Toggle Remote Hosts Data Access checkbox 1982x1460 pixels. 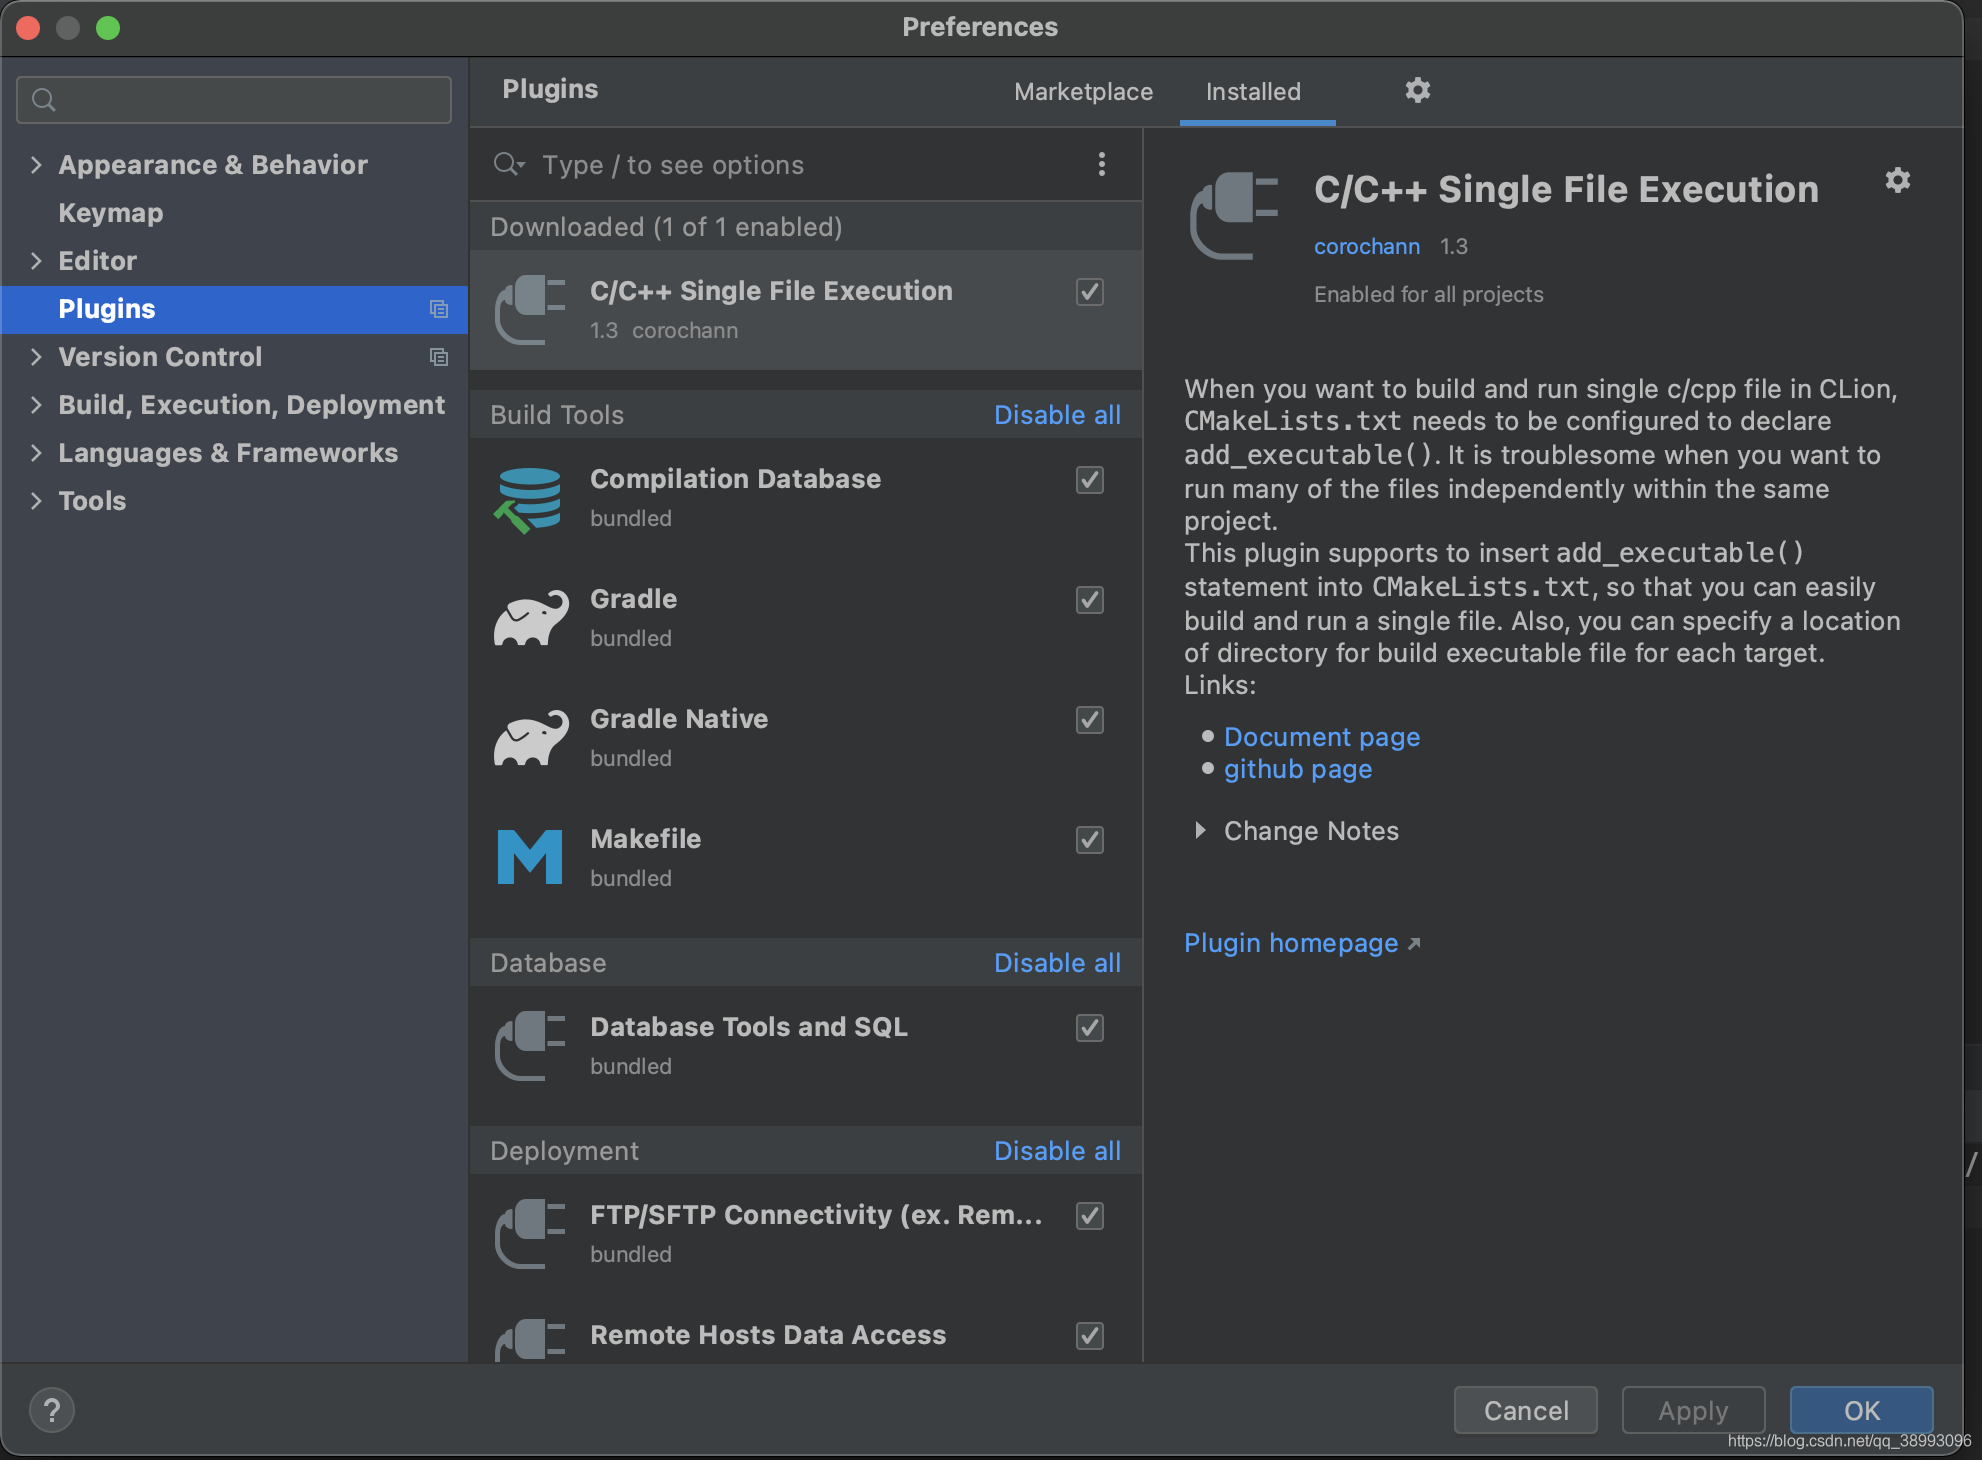pos(1090,1336)
